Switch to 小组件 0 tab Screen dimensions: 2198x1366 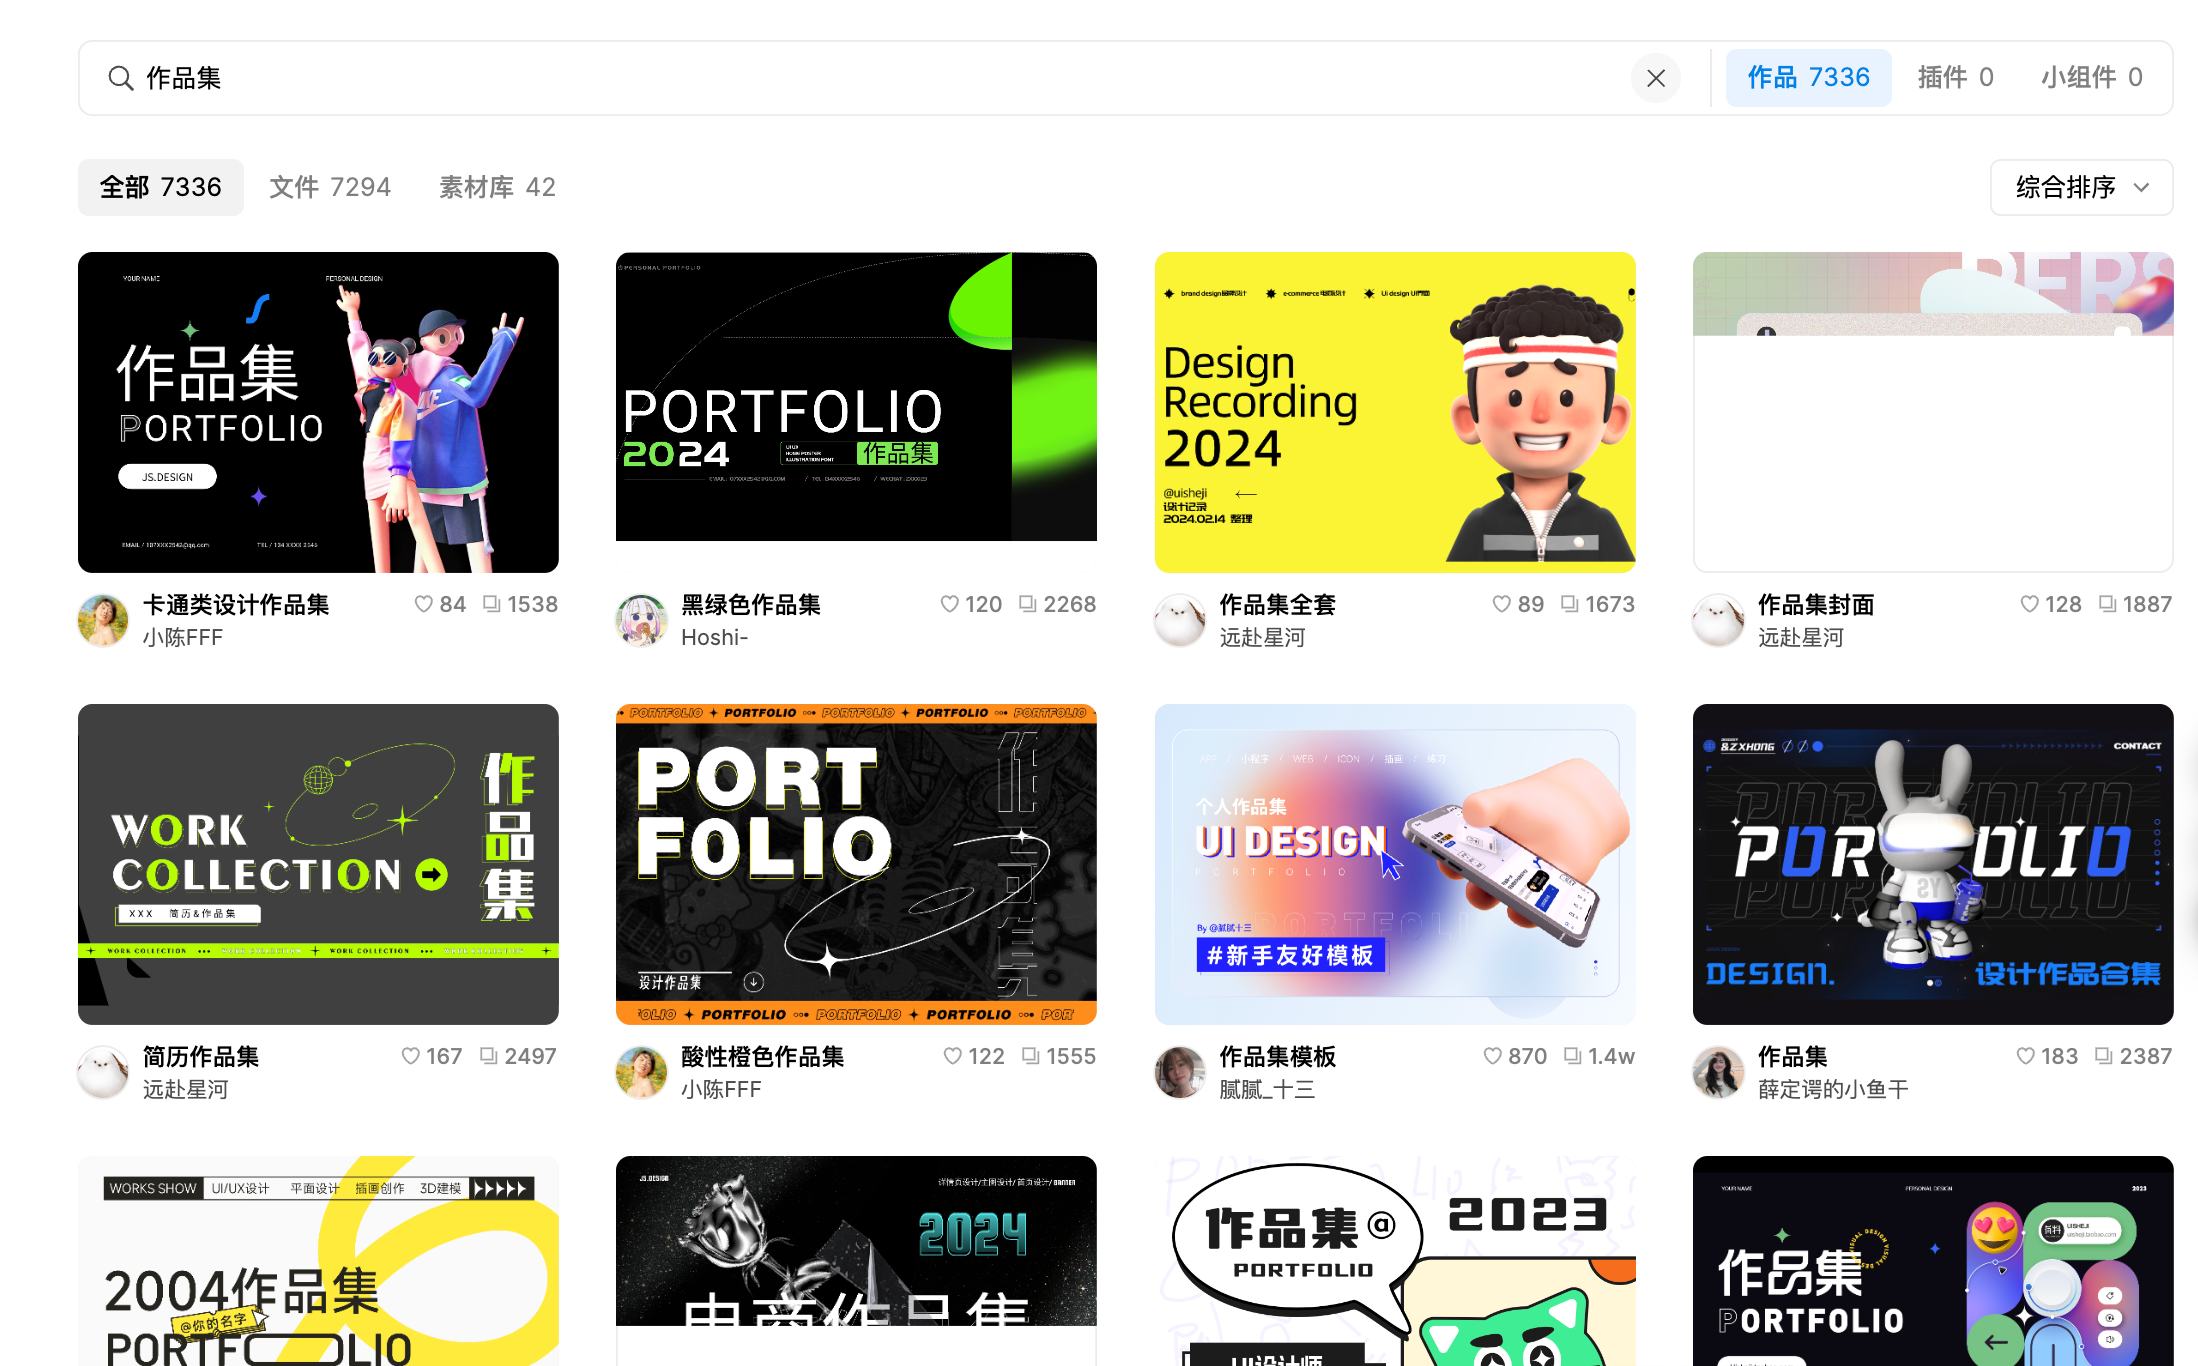[x=2091, y=78]
